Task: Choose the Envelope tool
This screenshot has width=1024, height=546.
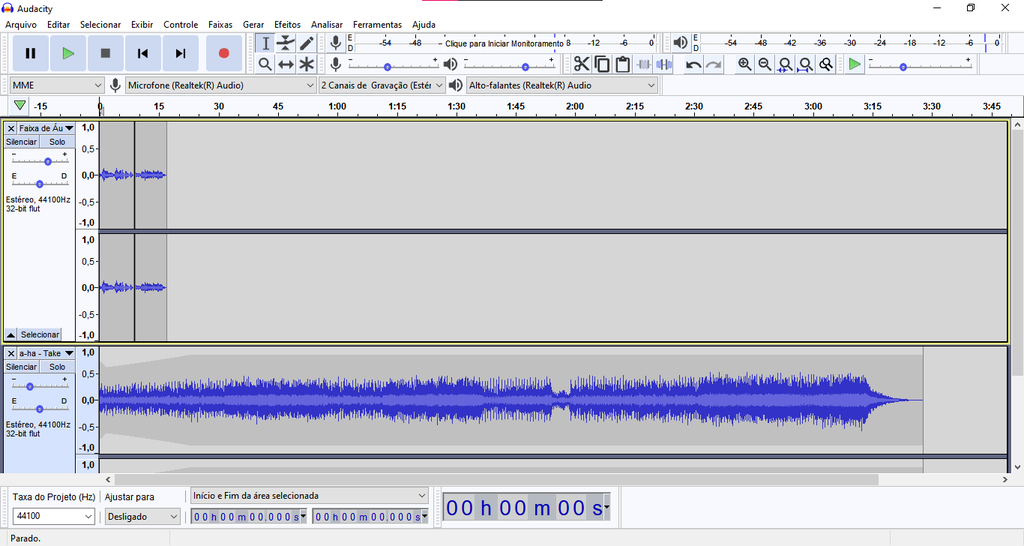Action: point(286,44)
